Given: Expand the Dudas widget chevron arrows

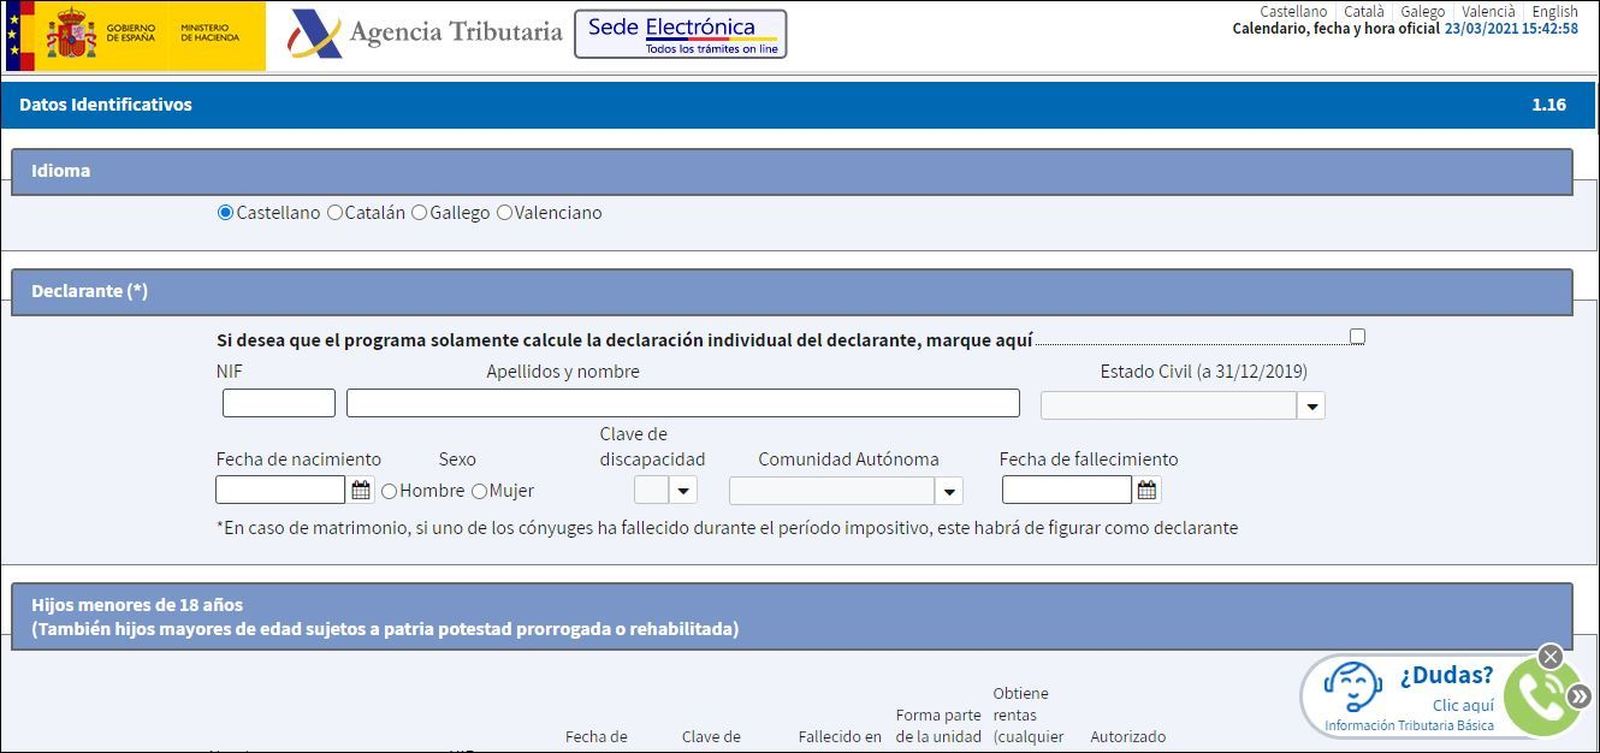Looking at the screenshot, I should 1579,695.
